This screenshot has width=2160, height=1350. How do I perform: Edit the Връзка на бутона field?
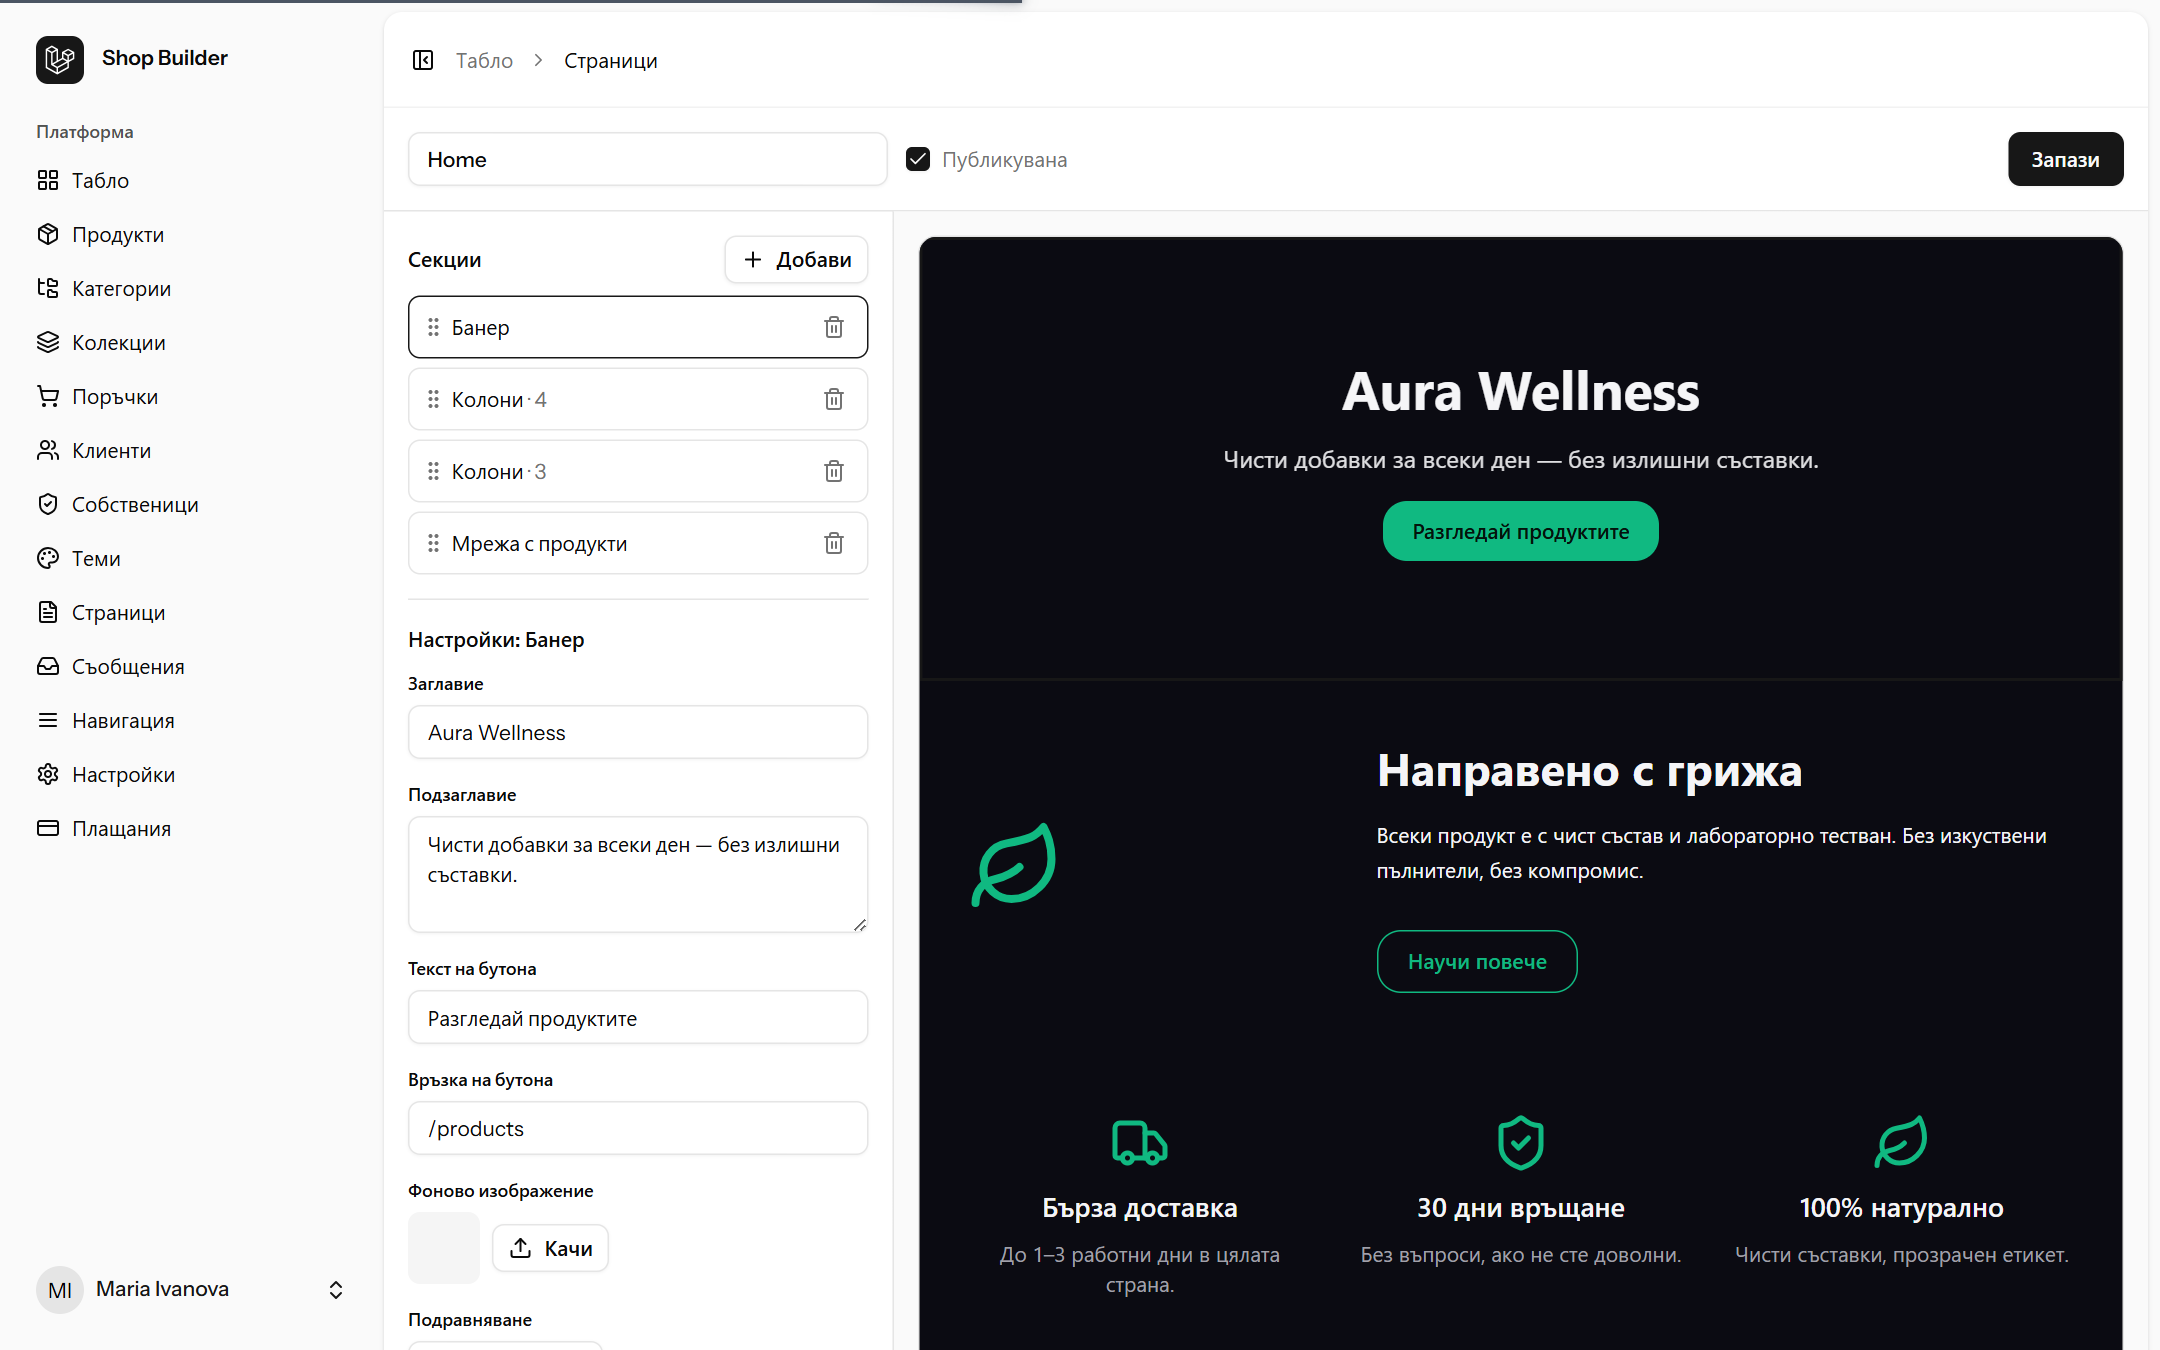point(638,1128)
